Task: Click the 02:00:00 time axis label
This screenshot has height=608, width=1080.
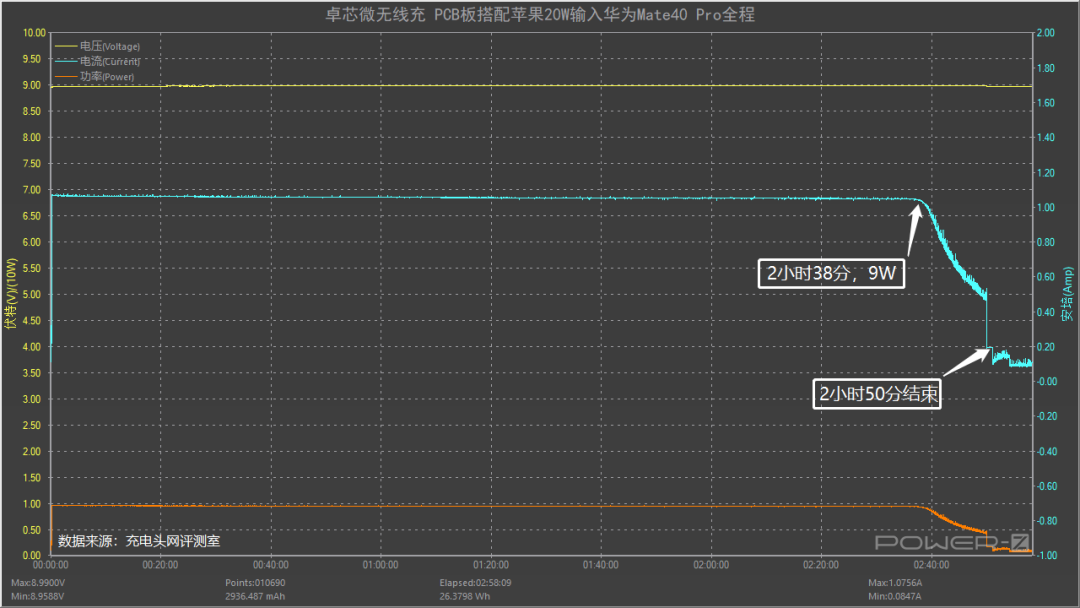Action: click(711, 565)
